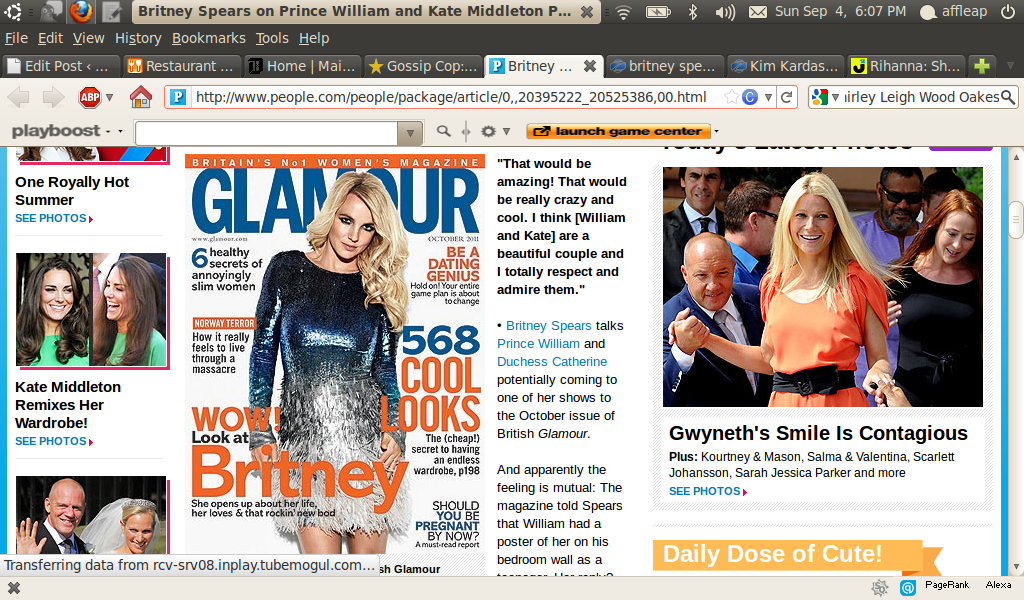Open the Prince William link
Image resolution: width=1024 pixels, height=600 pixels.
pyautogui.click(x=538, y=344)
